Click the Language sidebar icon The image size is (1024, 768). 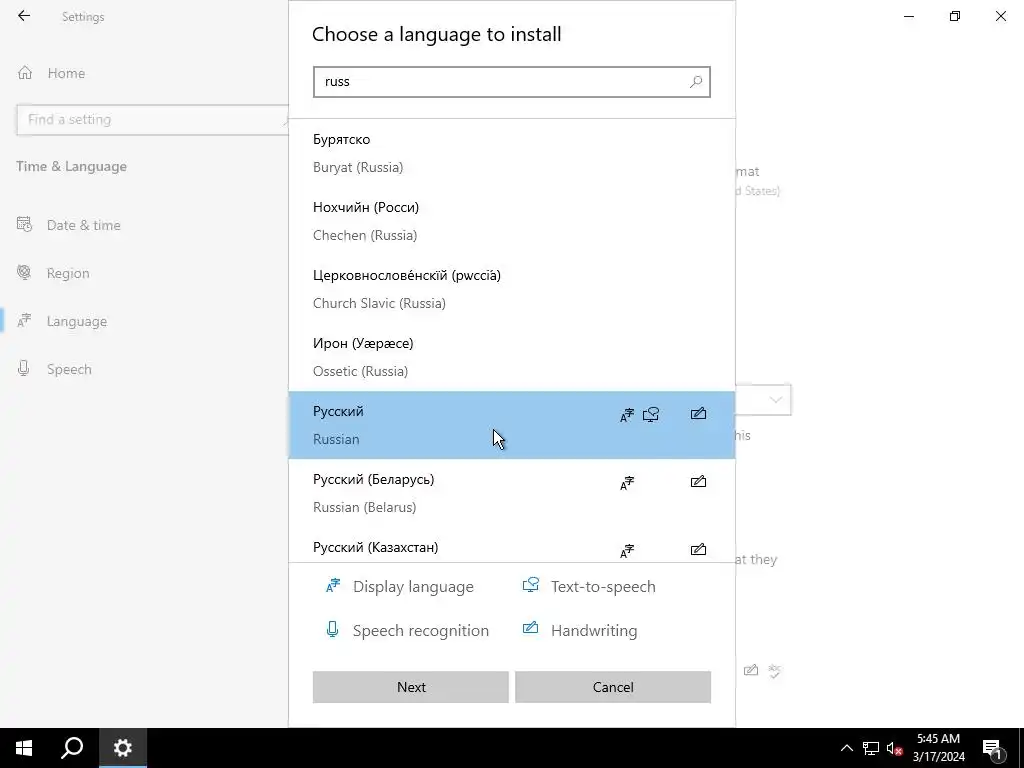point(24,321)
